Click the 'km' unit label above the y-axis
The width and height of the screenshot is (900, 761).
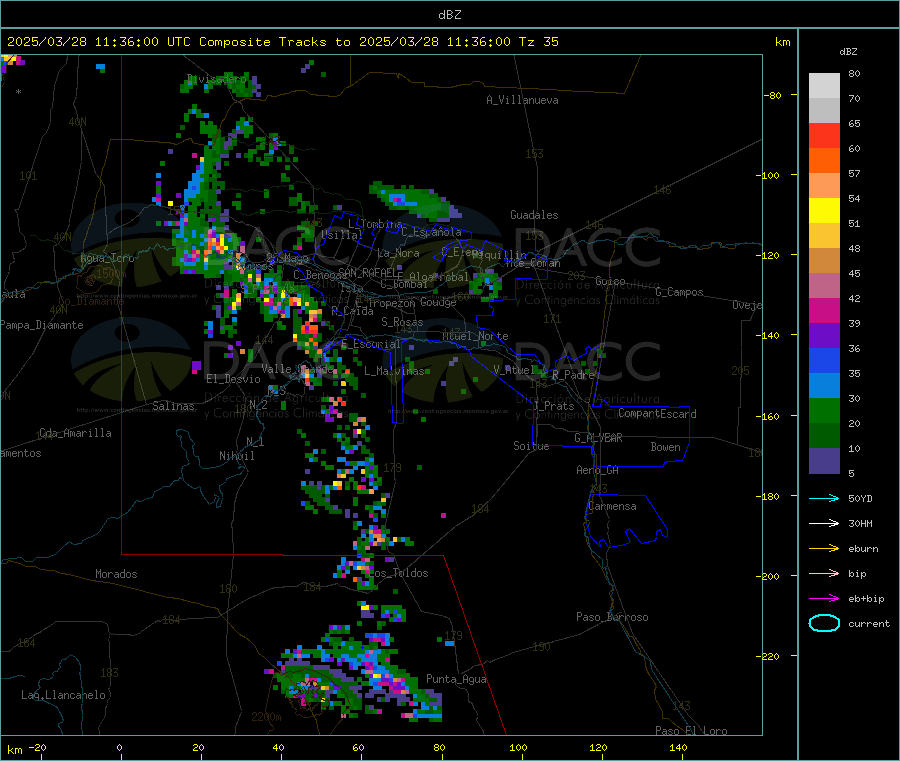pos(782,42)
